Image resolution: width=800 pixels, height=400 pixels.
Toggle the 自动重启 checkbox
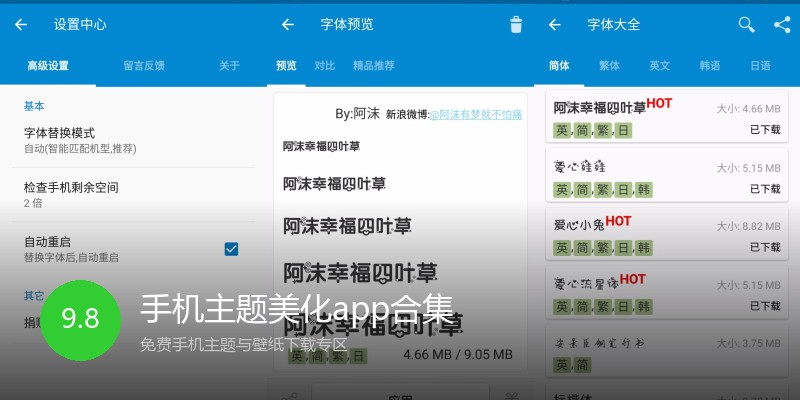[231, 249]
